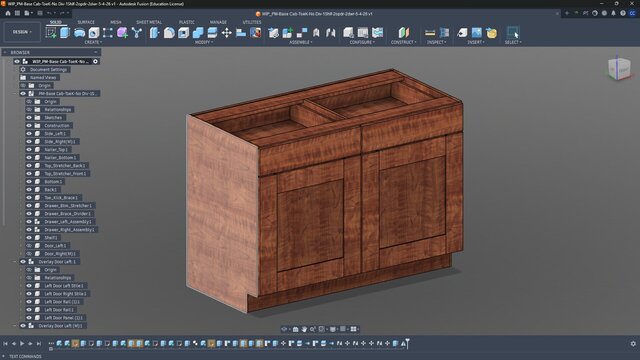Select the Move/Copy arrows tool
The width and height of the screenshot is (640, 360).
pos(227,33)
